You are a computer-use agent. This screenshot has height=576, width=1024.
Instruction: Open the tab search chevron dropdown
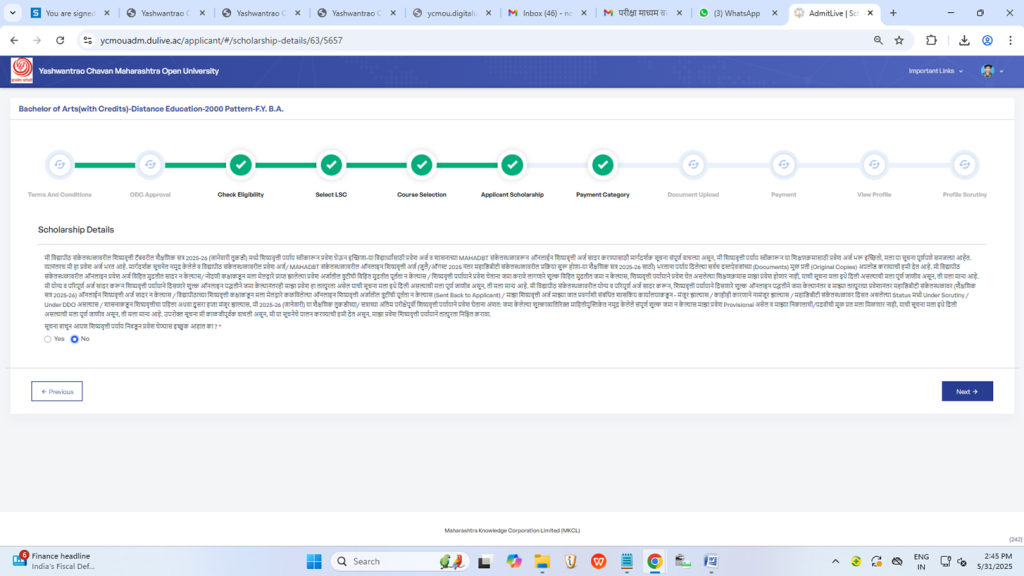[x=11, y=13]
